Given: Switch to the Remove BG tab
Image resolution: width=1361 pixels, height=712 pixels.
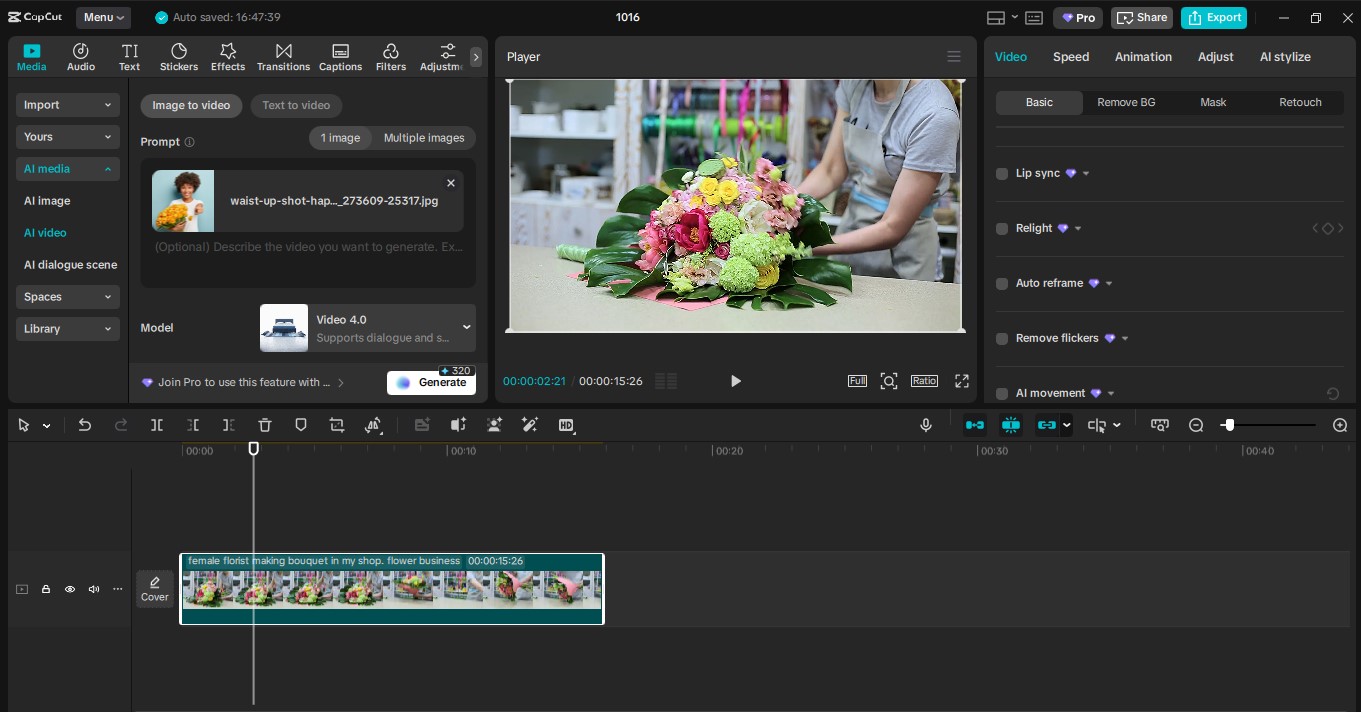Looking at the screenshot, I should pos(1126,102).
